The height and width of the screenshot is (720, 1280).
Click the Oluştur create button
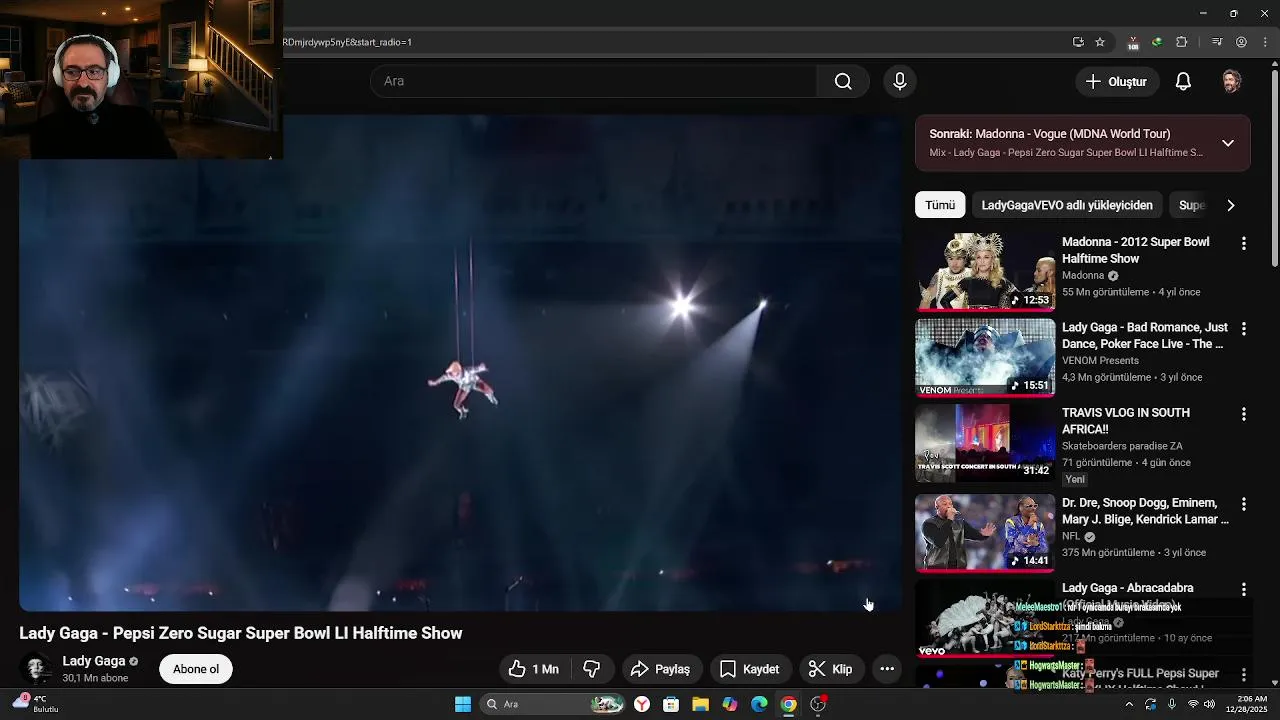click(x=1117, y=82)
